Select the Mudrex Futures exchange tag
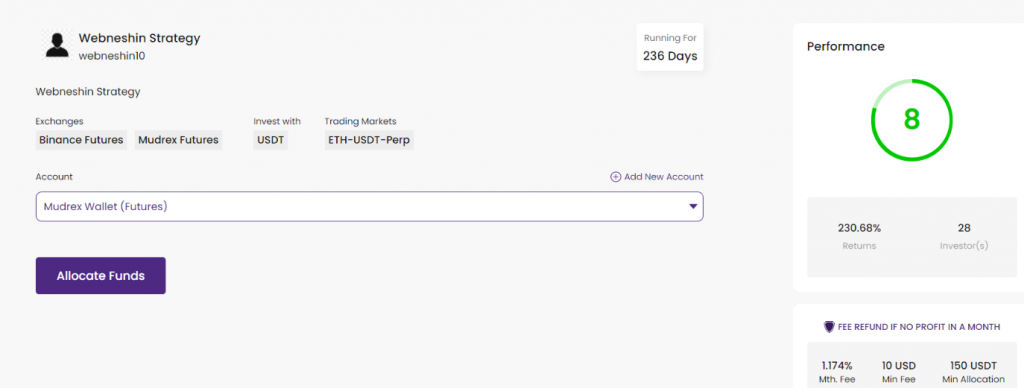The image size is (1024, 388). [178, 140]
